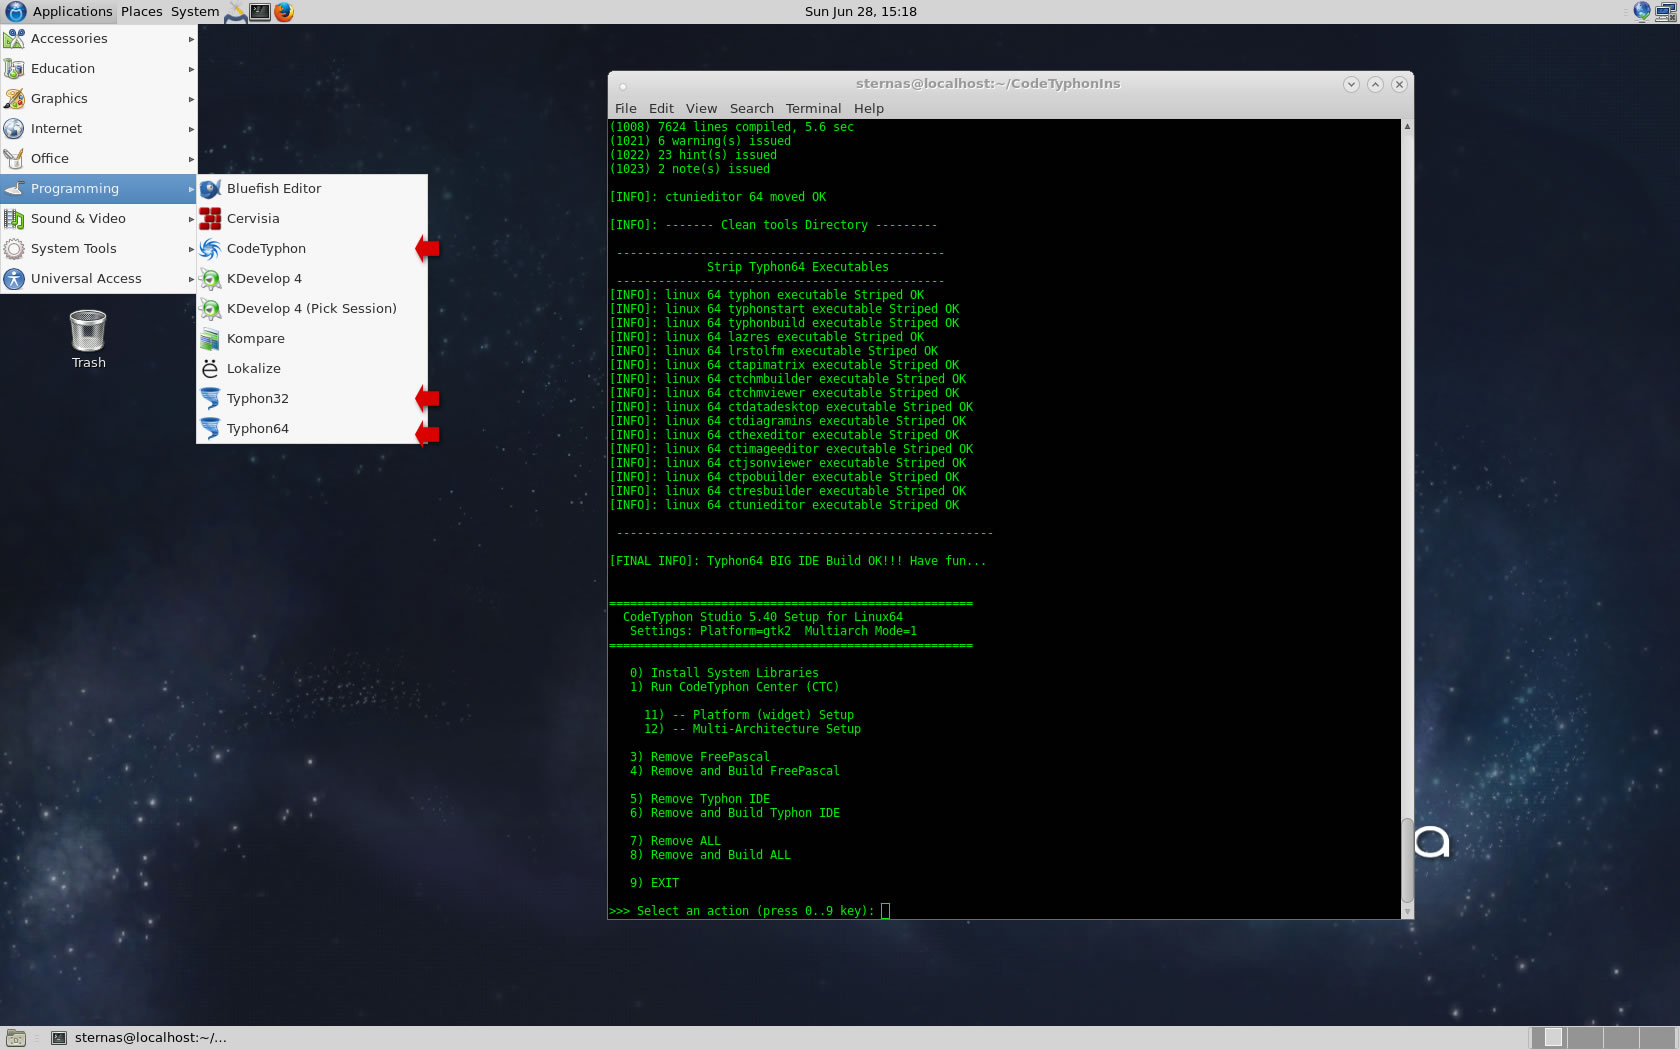This screenshot has width=1680, height=1050.
Task: Click the terminal scrollbar up arrow
Action: pyautogui.click(x=1407, y=126)
